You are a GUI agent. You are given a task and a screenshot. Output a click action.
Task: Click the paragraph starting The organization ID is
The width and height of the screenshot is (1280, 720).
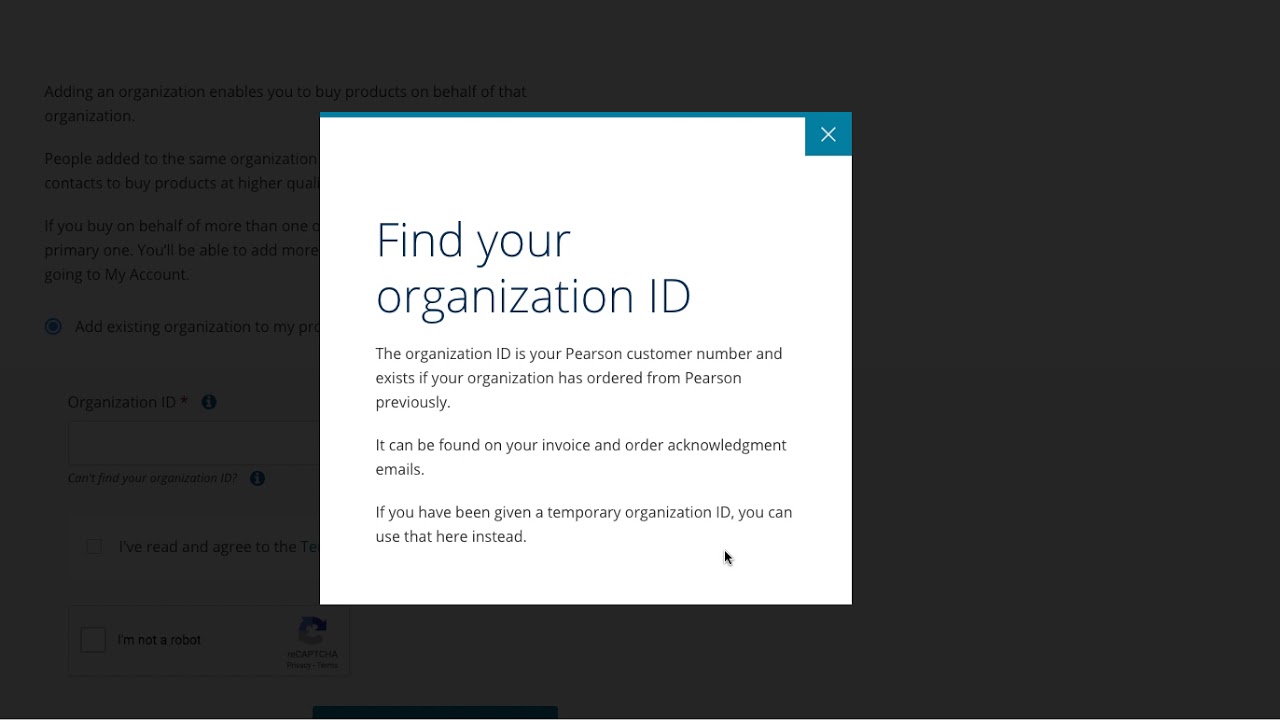(579, 378)
